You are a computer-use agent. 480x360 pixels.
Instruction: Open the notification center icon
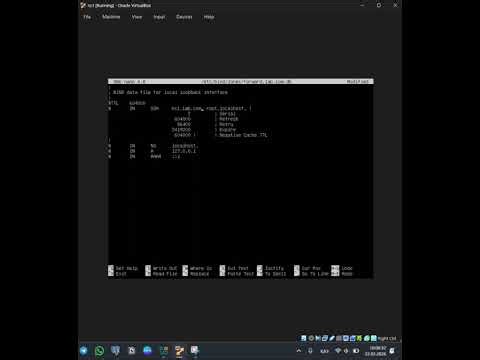click(392, 351)
